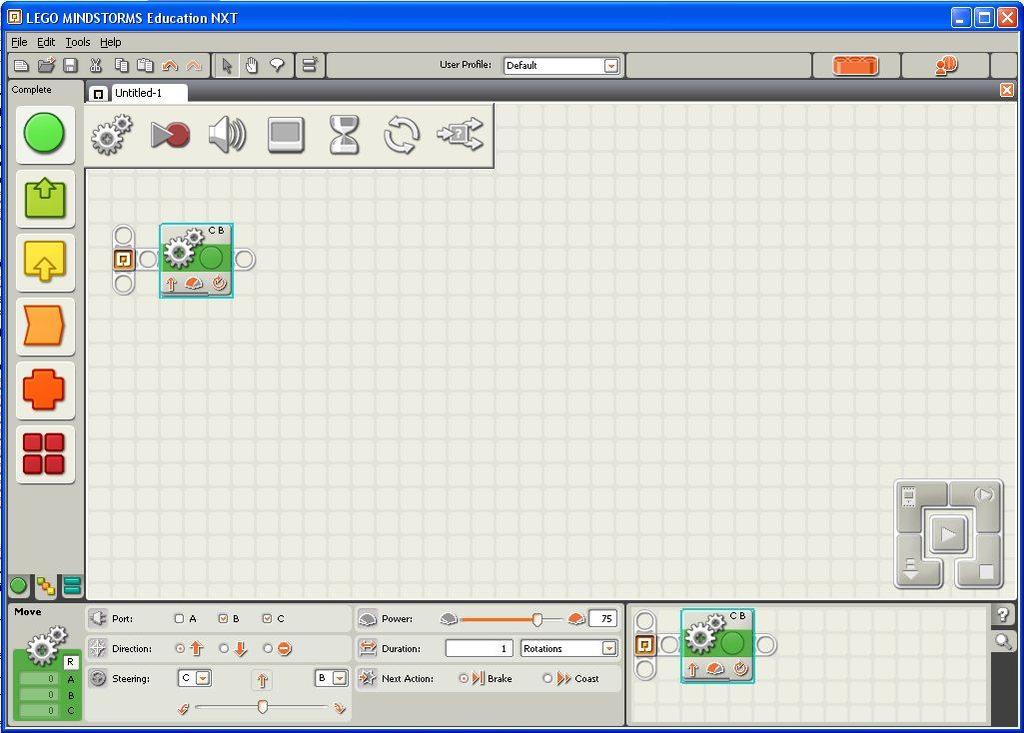Select the Pan hand tool

coord(251,65)
